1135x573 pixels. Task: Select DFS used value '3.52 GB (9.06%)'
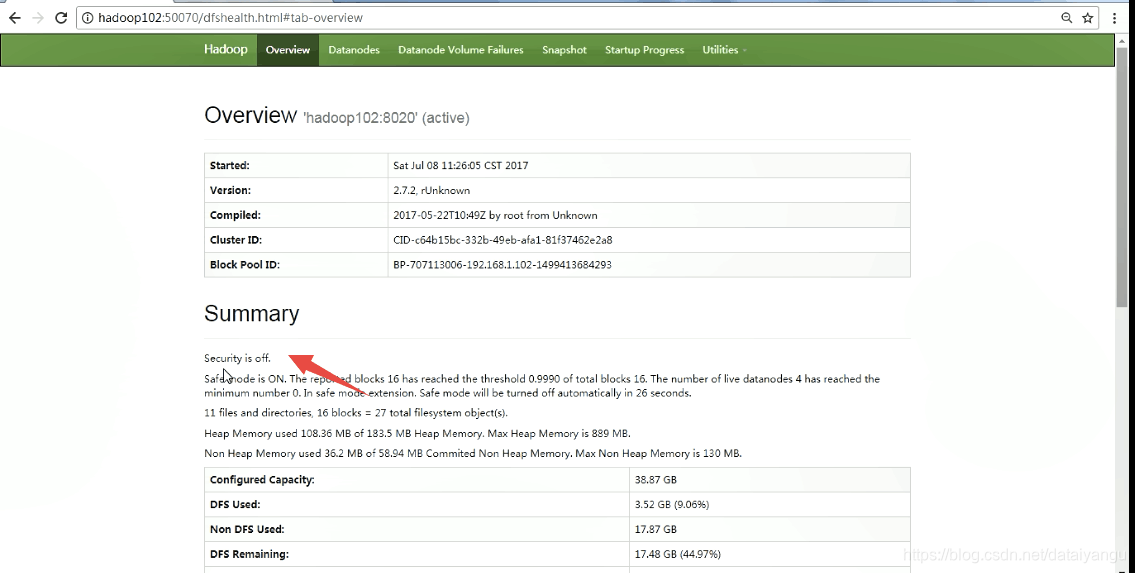[672, 504]
